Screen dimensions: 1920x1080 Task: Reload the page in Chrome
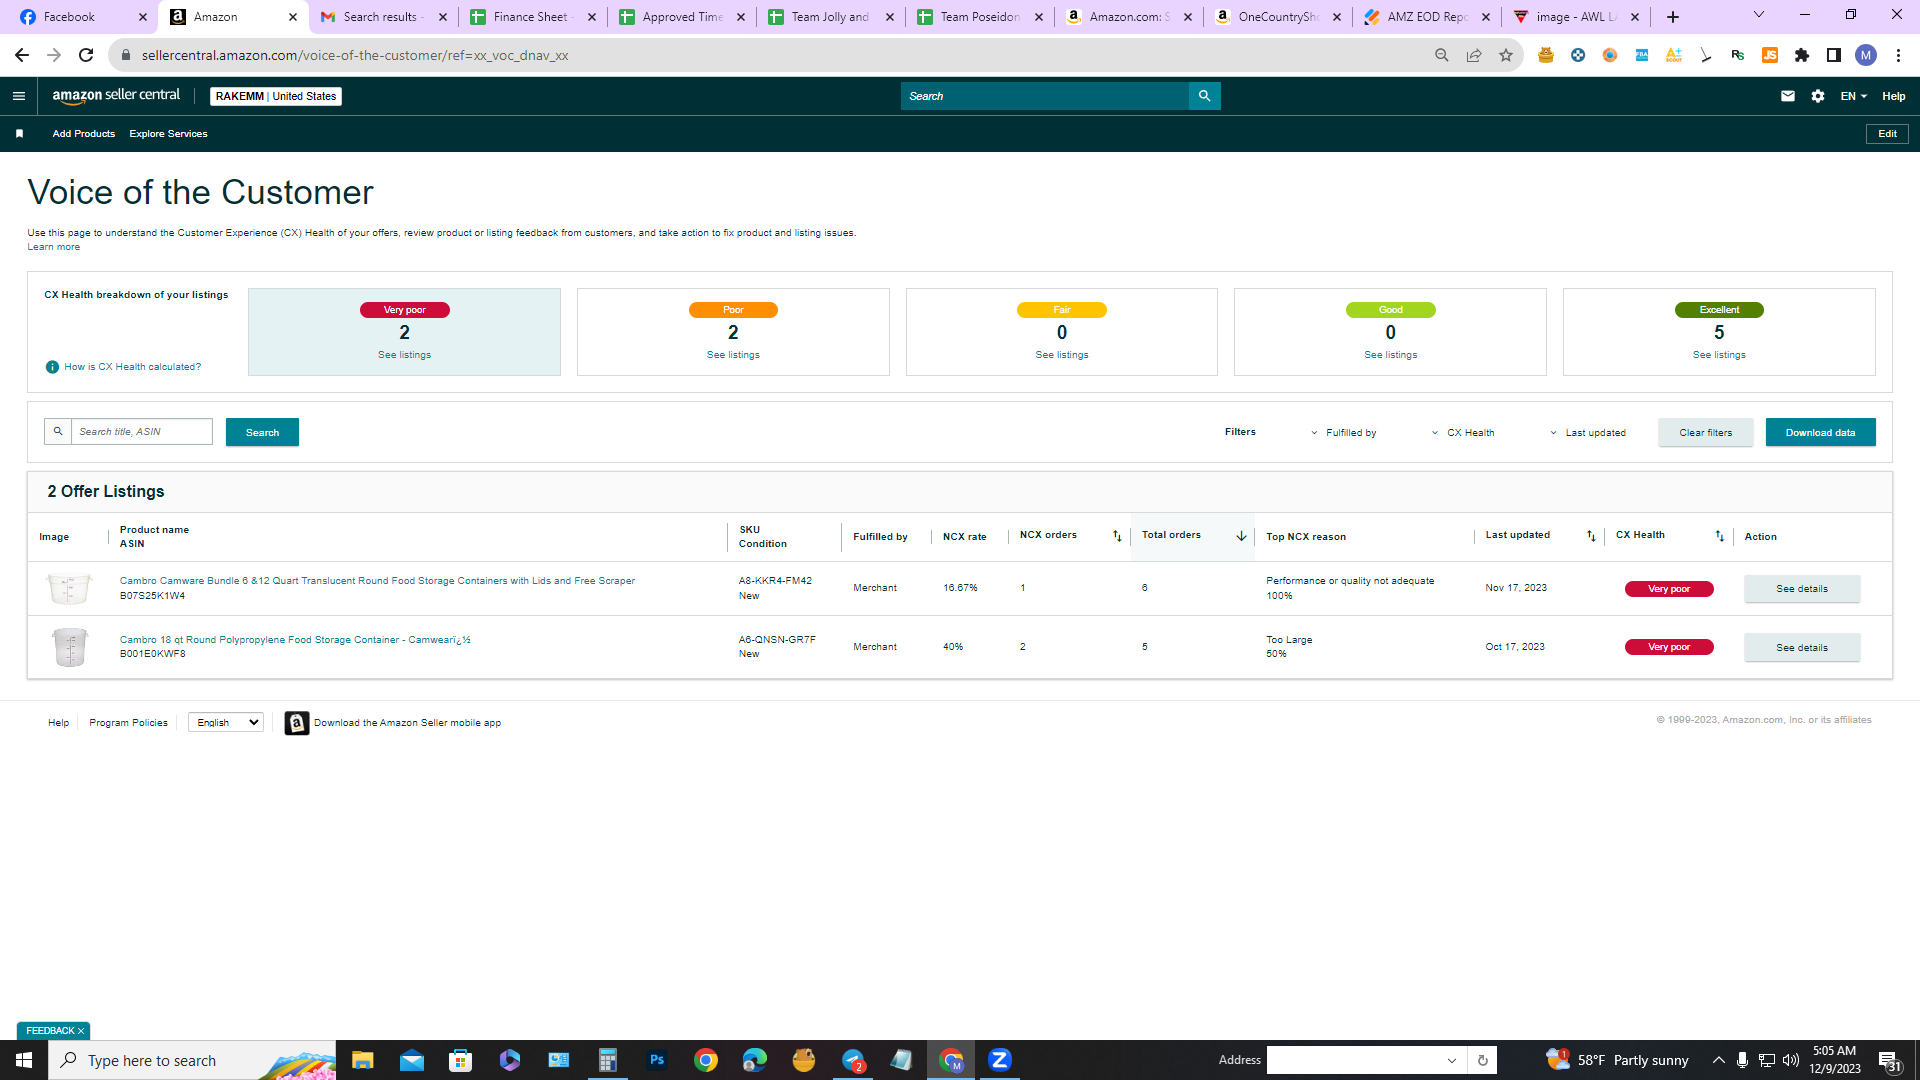(86, 55)
